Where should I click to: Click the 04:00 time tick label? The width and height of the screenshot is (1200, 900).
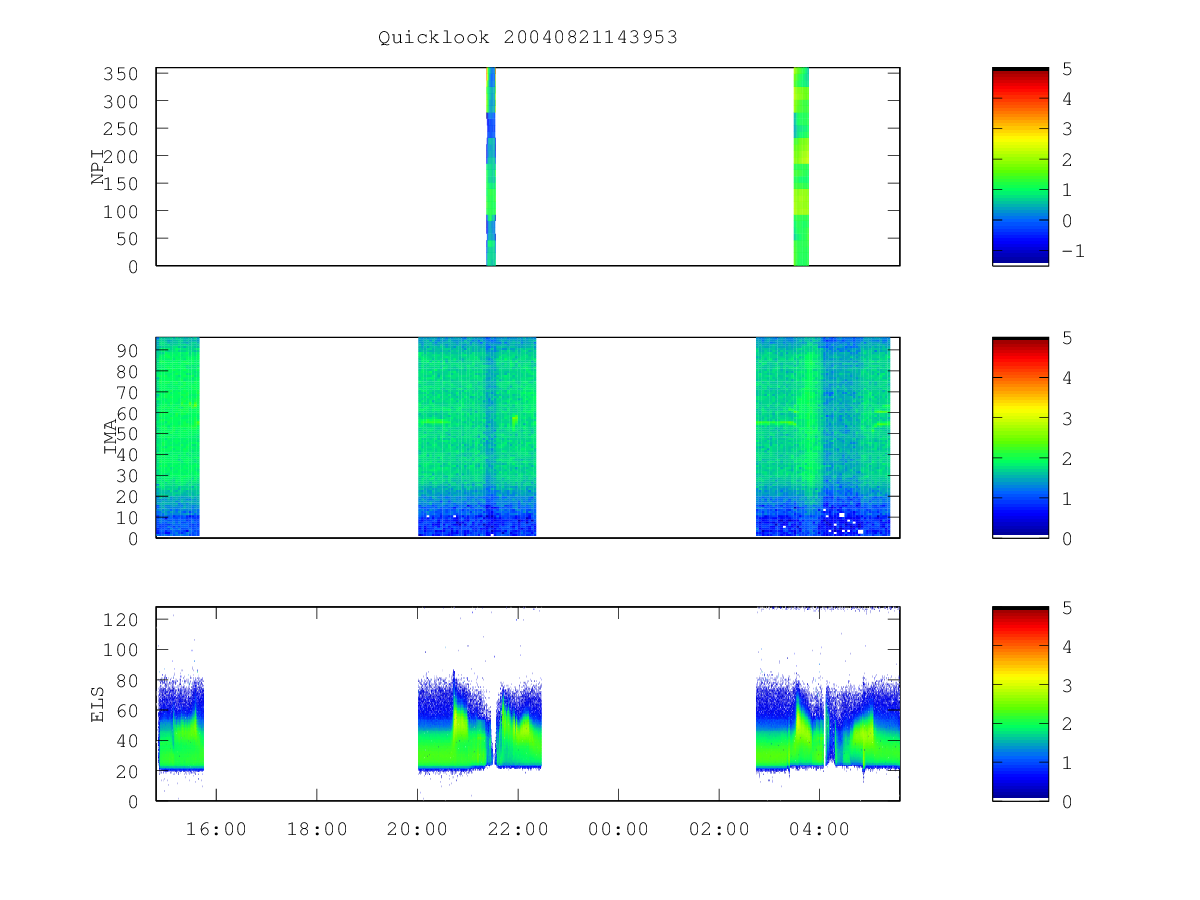(819, 830)
